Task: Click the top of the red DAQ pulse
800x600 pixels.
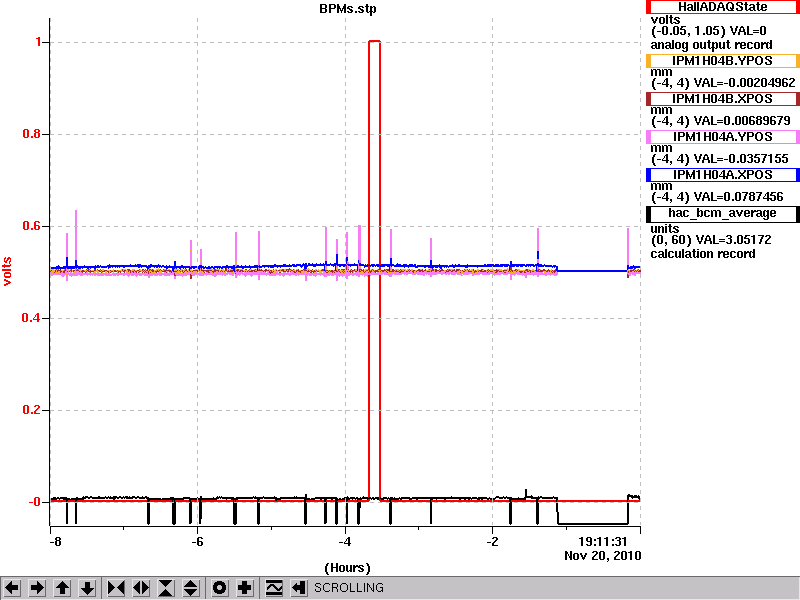Action: coord(374,41)
